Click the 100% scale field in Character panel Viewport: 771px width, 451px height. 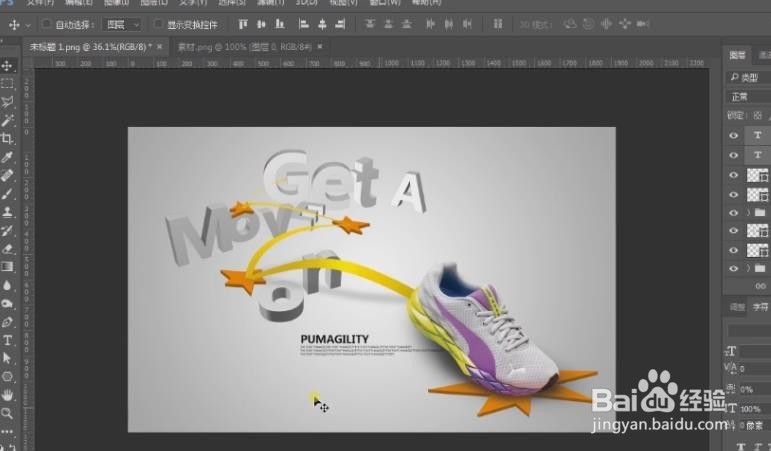[755, 409]
